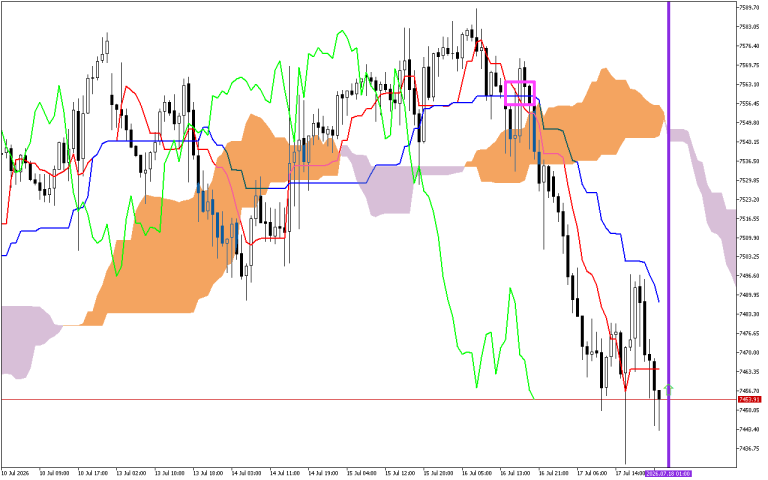Click the 7450.05 price axis label
768x480 pixels.
click(749, 410)
